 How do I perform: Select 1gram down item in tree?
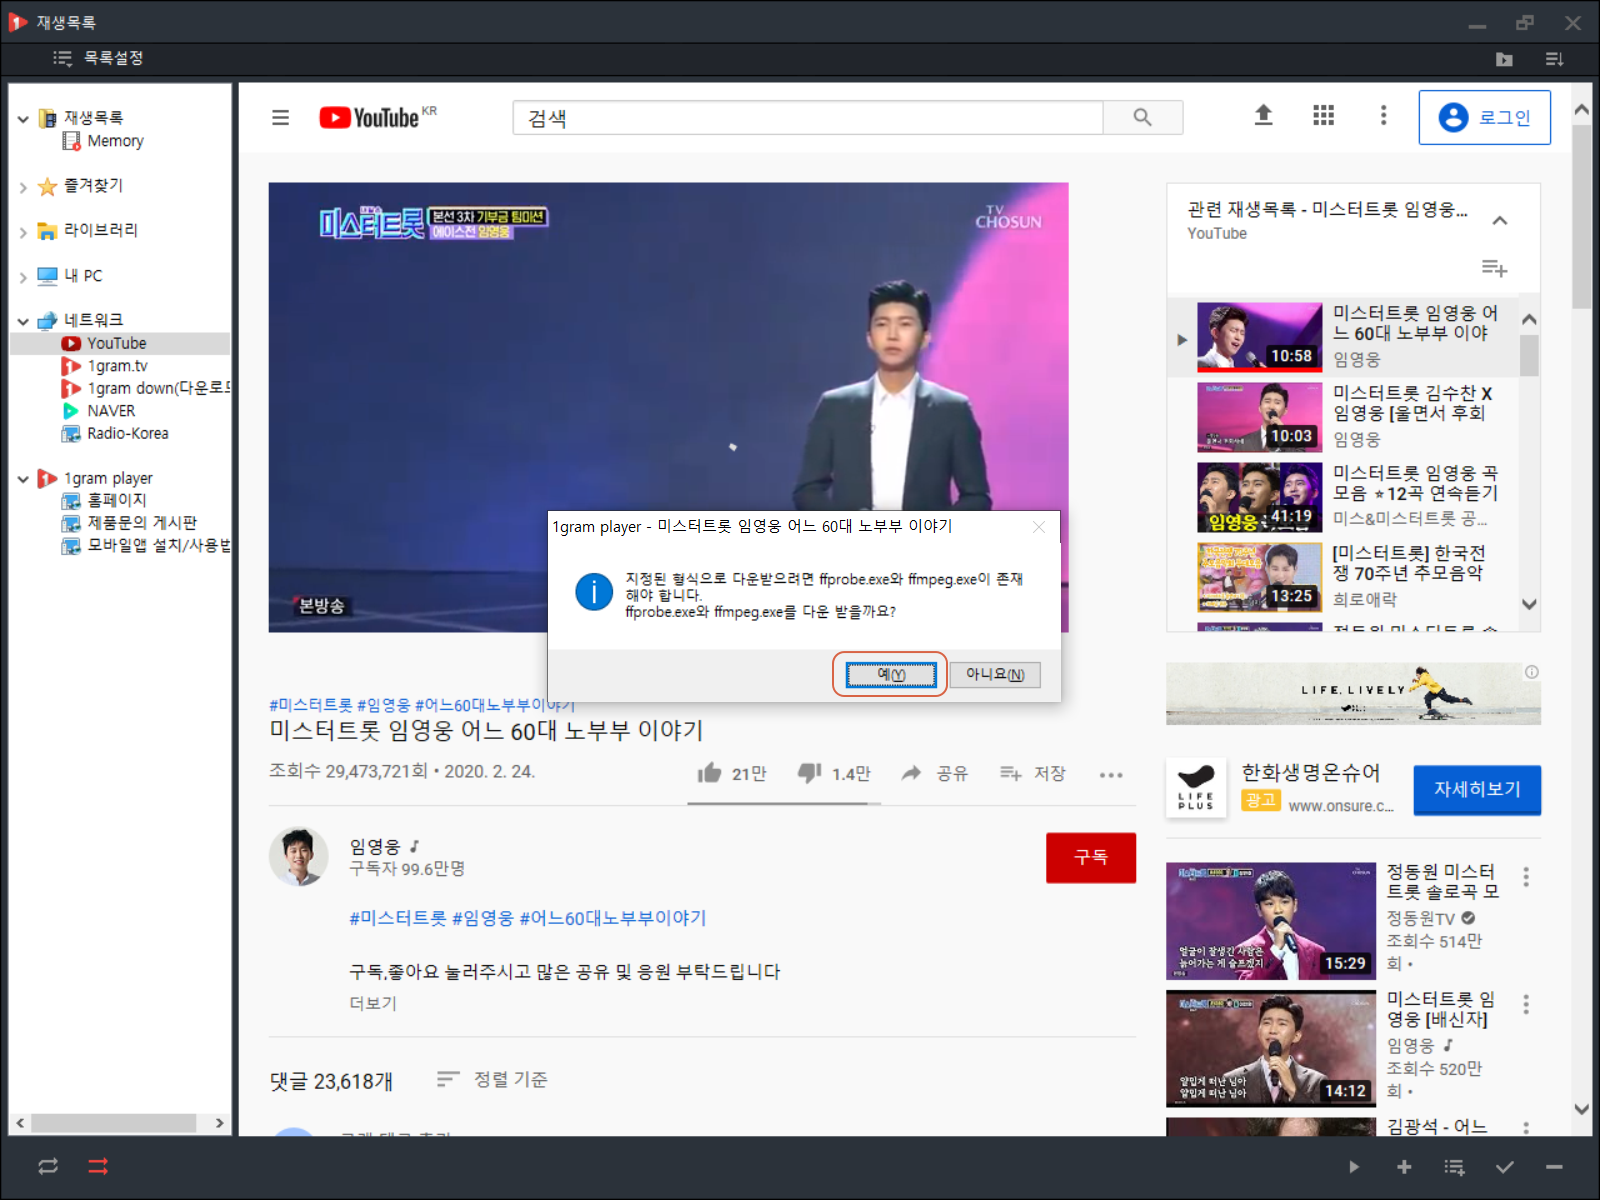click(146, 388)
